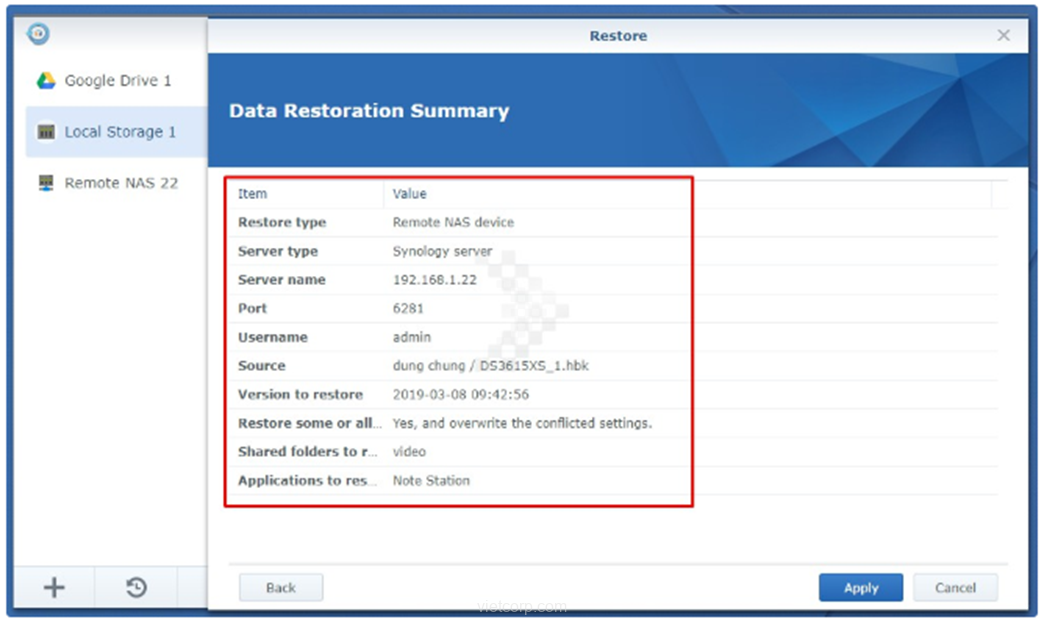Screen dimensions: 1044x625
Task: Select Local Storage 1 task
Action: click(119, 132)
